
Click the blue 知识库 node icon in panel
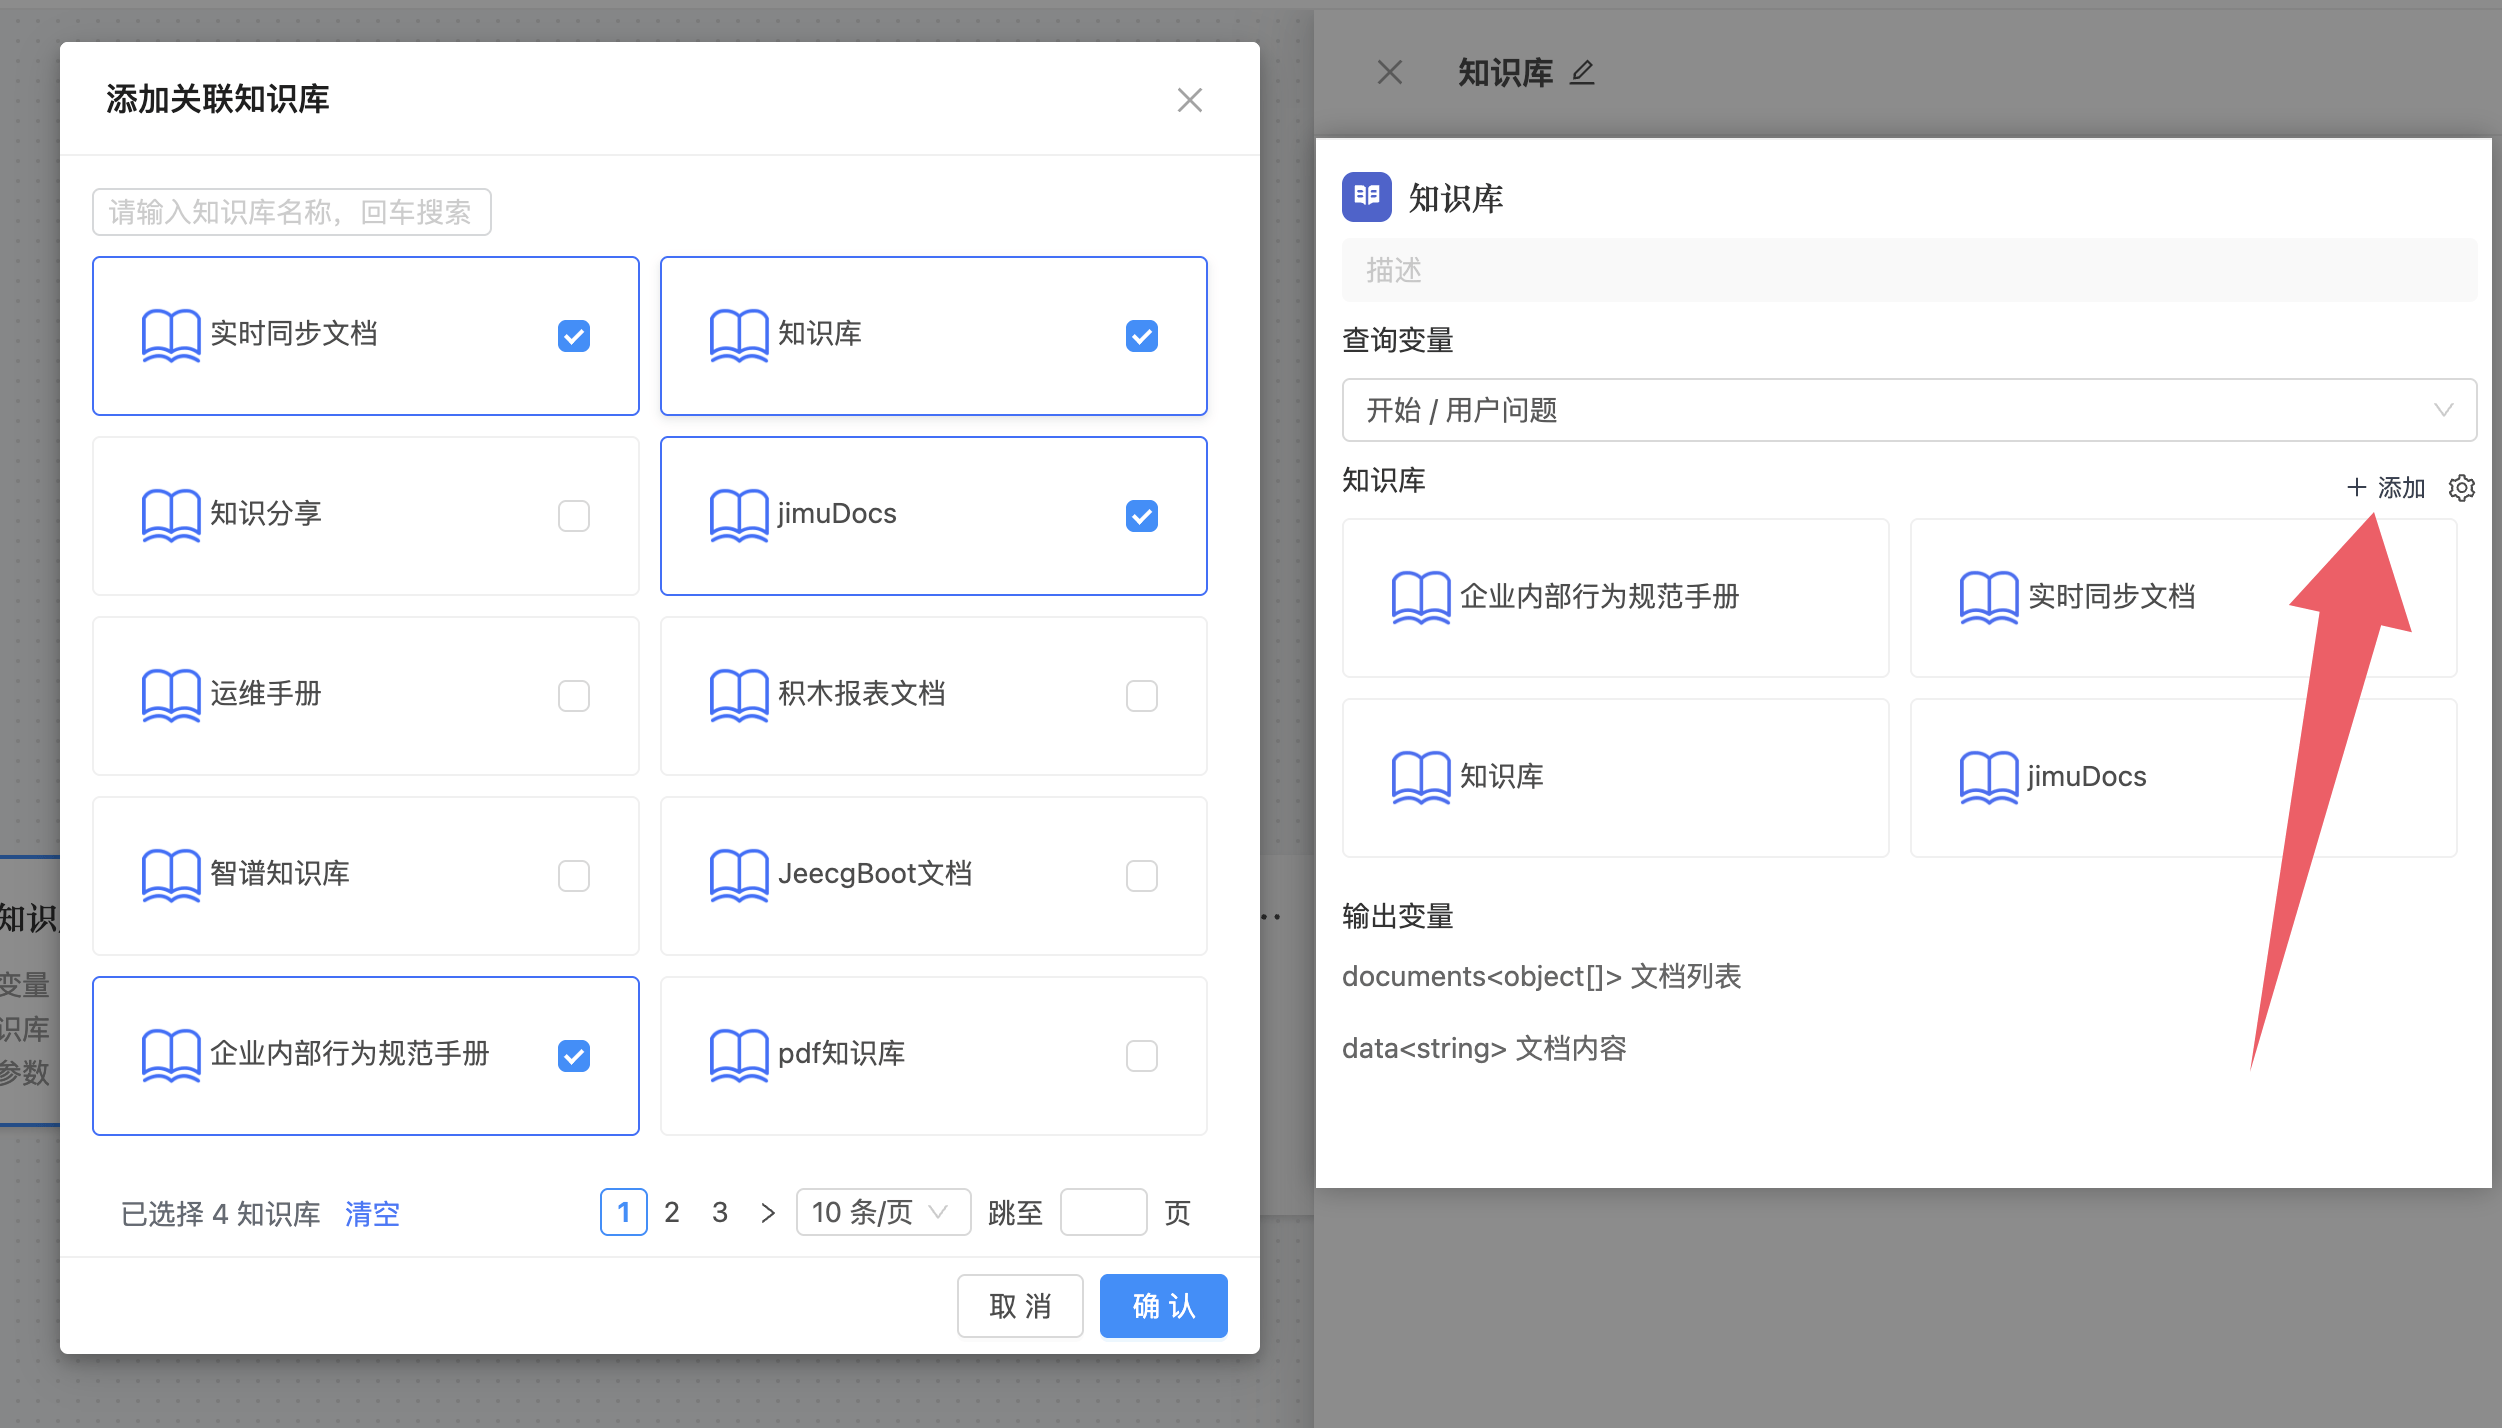click(x=1366, y=197)
